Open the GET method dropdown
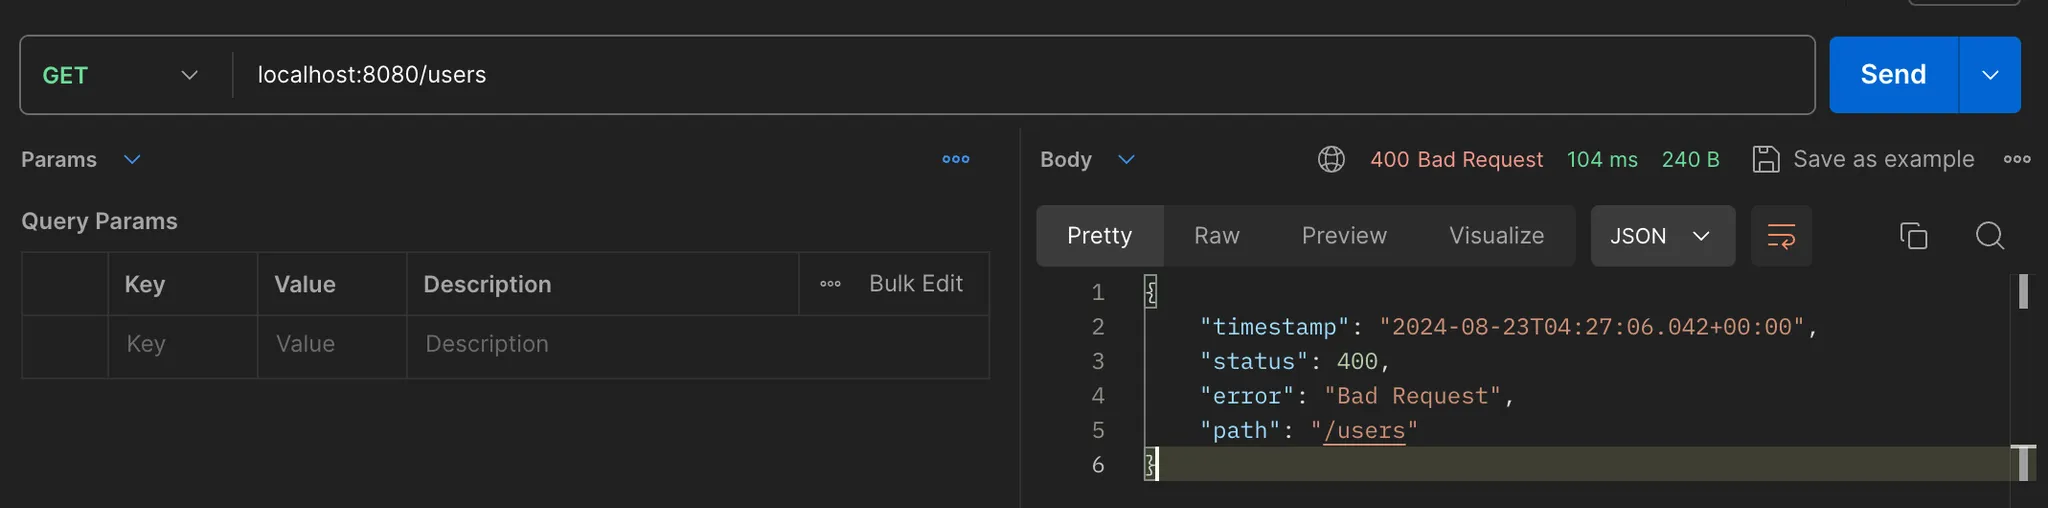 [120, 75]
